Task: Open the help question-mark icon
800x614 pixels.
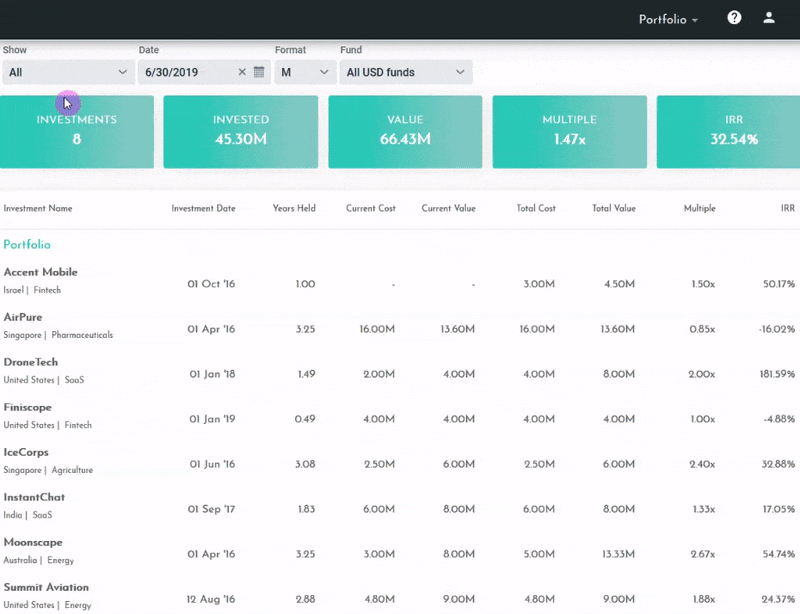Action: coord(734,17)
